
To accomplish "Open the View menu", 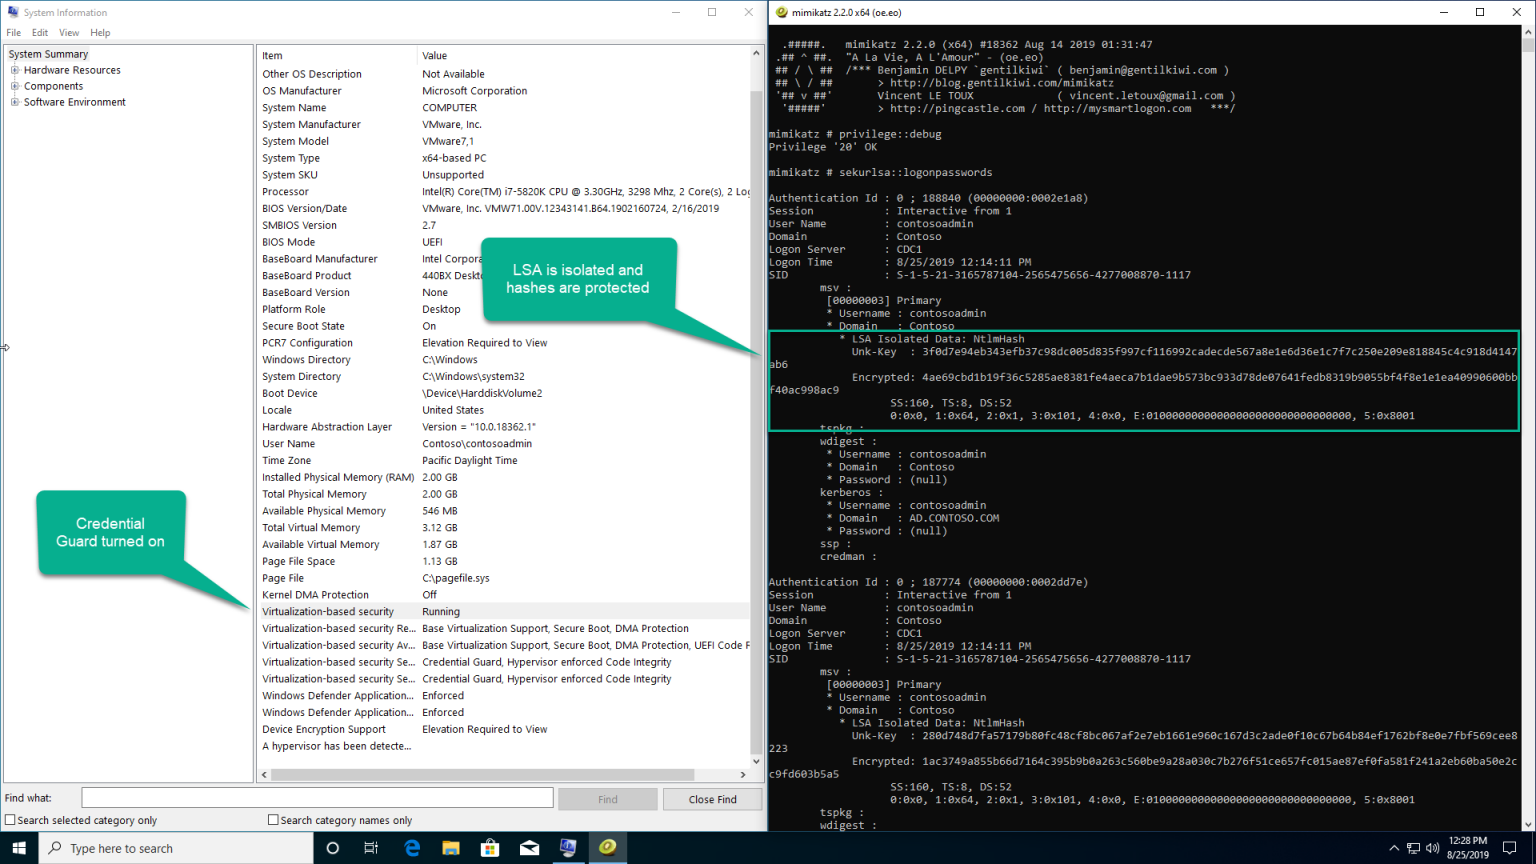I will [x=69, y=33].
